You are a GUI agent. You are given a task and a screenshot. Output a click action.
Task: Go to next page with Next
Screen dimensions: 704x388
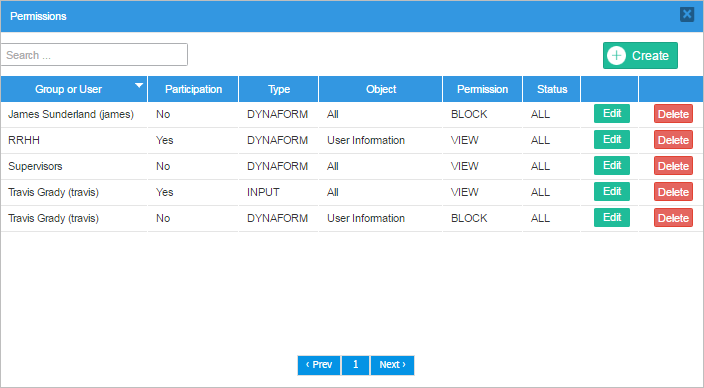pos(392,365)
